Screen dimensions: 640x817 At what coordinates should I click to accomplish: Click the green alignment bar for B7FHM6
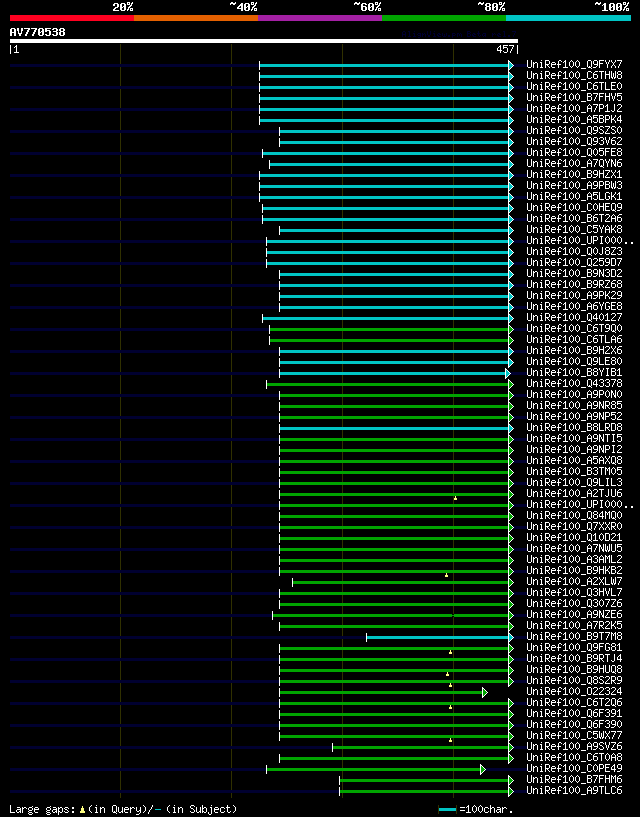(424, 780)
